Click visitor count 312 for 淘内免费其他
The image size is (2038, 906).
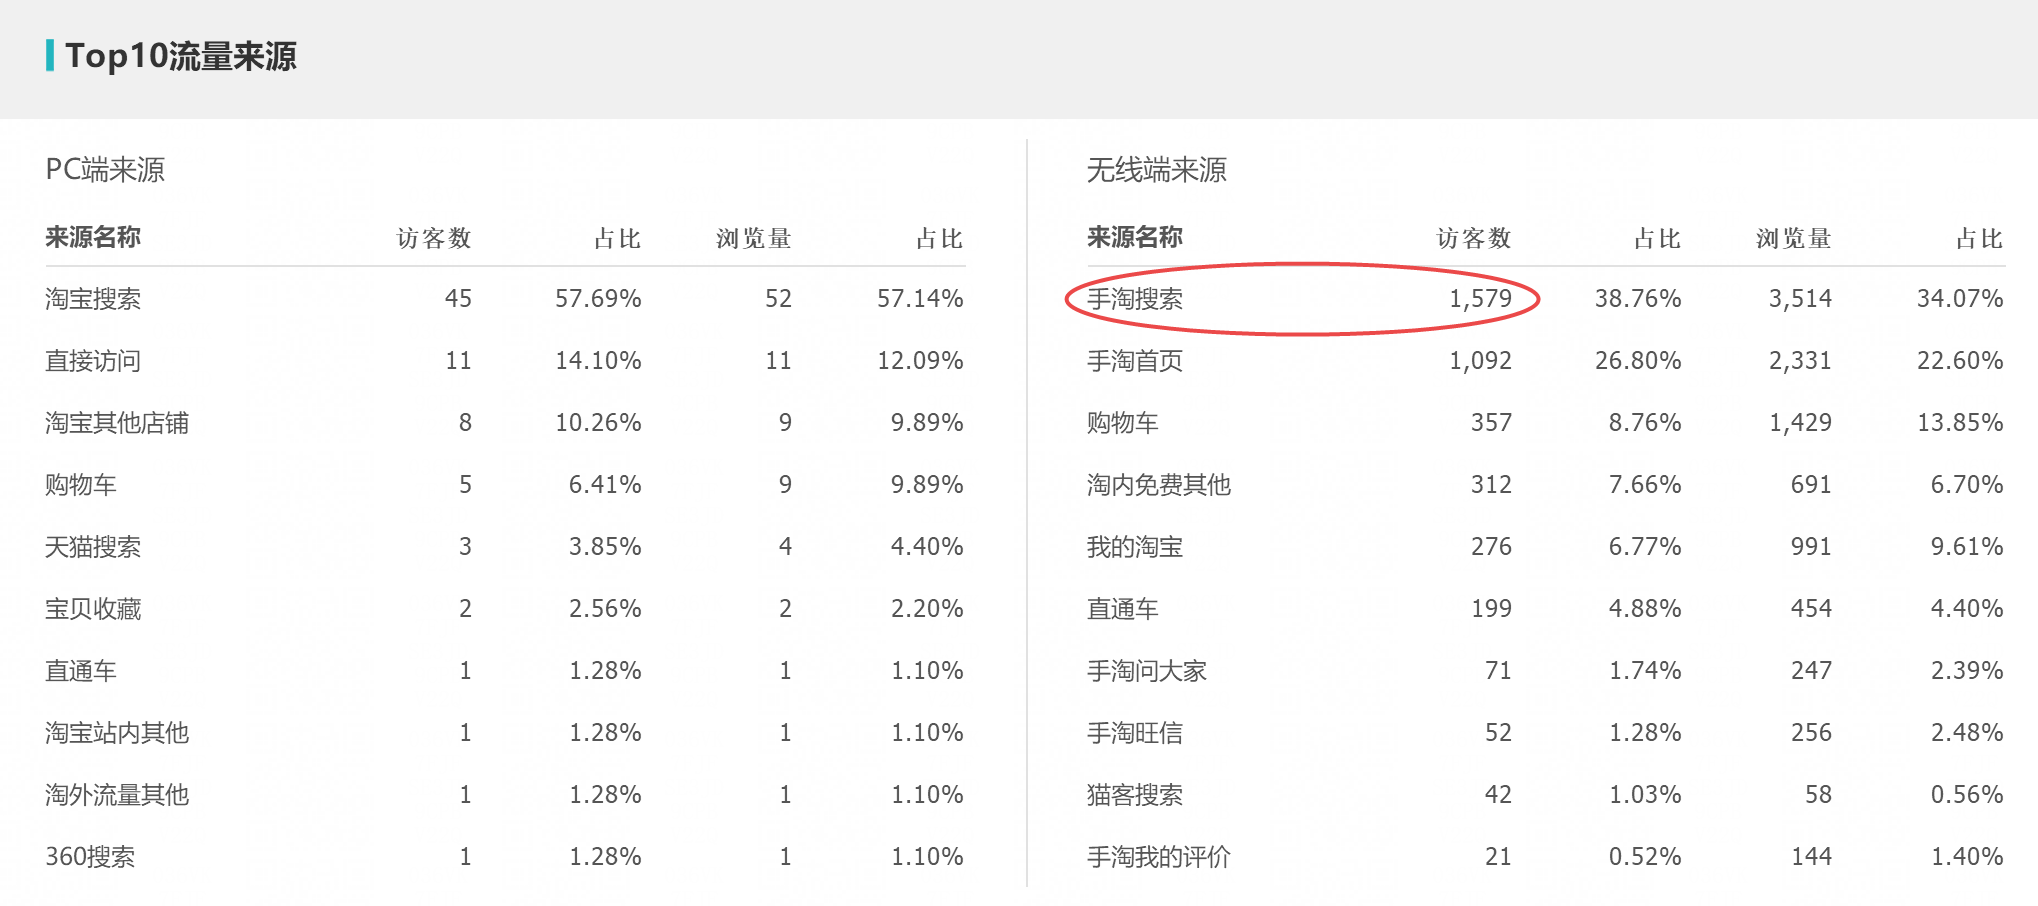(1491, 485)
